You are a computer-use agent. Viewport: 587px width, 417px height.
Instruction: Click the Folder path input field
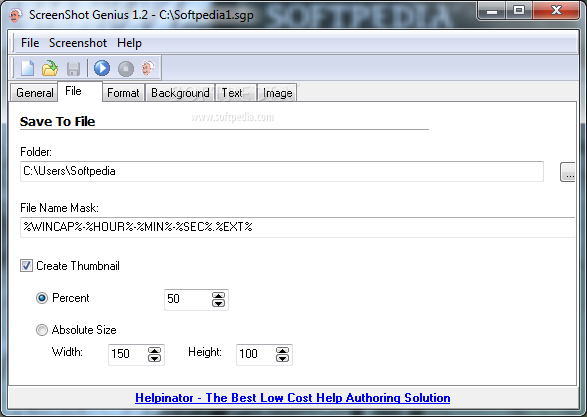(282, 171)
